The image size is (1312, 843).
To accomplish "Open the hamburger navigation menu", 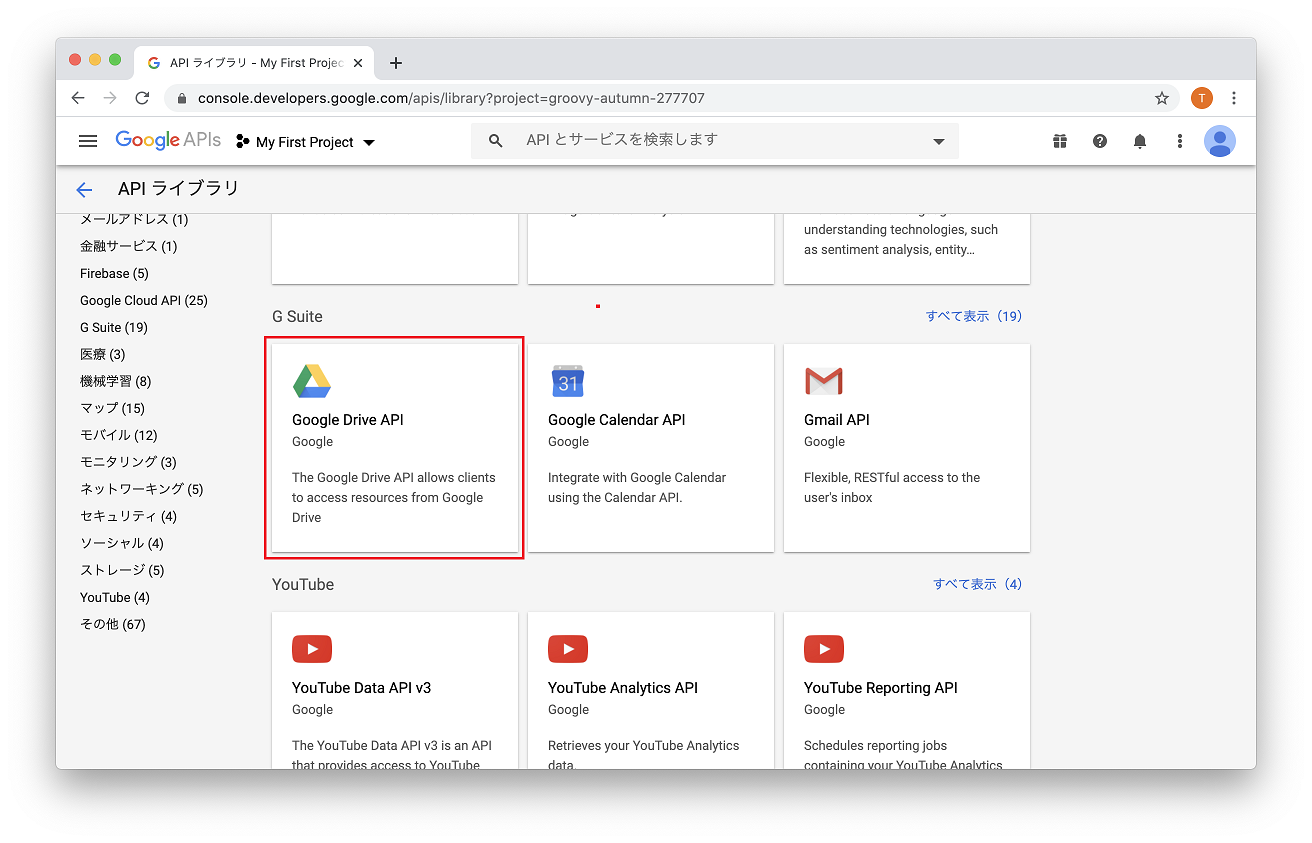I will click(88, 142).
